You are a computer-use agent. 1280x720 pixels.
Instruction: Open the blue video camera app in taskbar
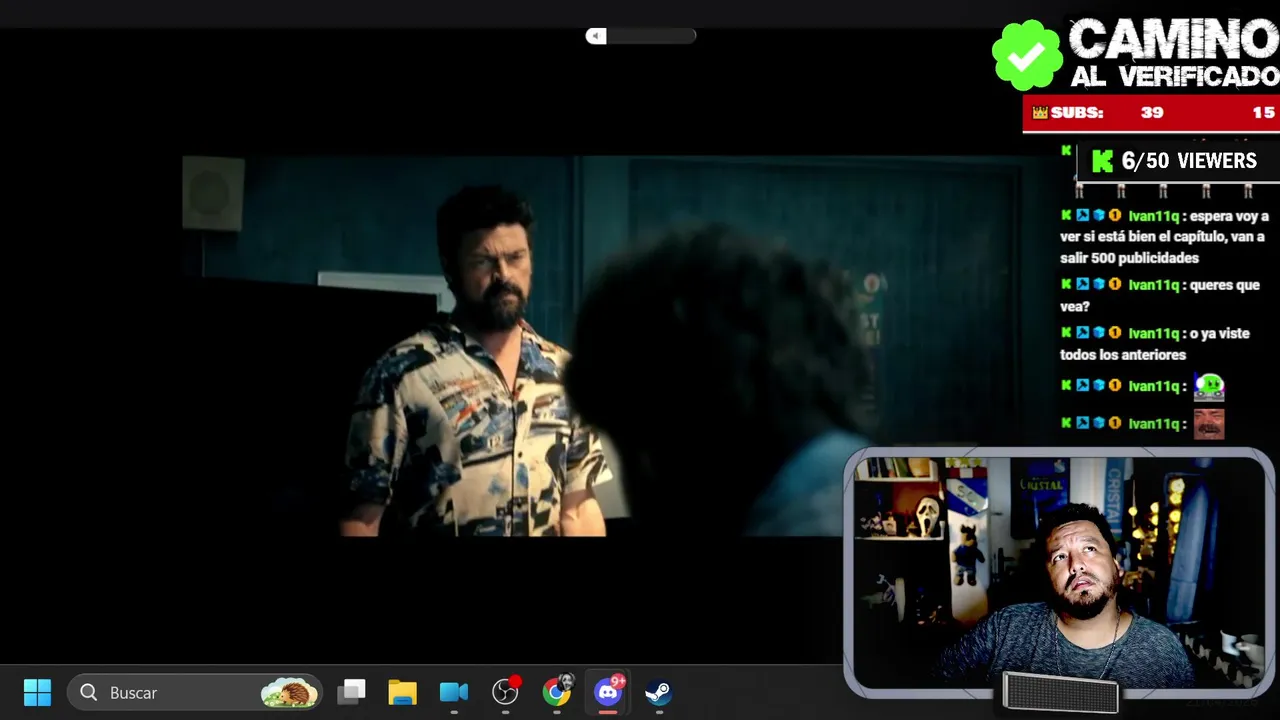click(454, 692)
